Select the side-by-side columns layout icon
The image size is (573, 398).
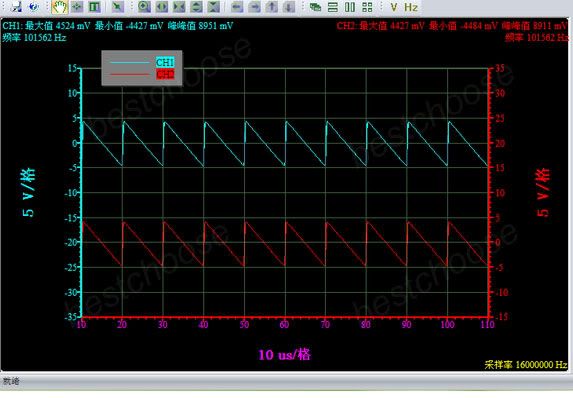tap(350, 7)
